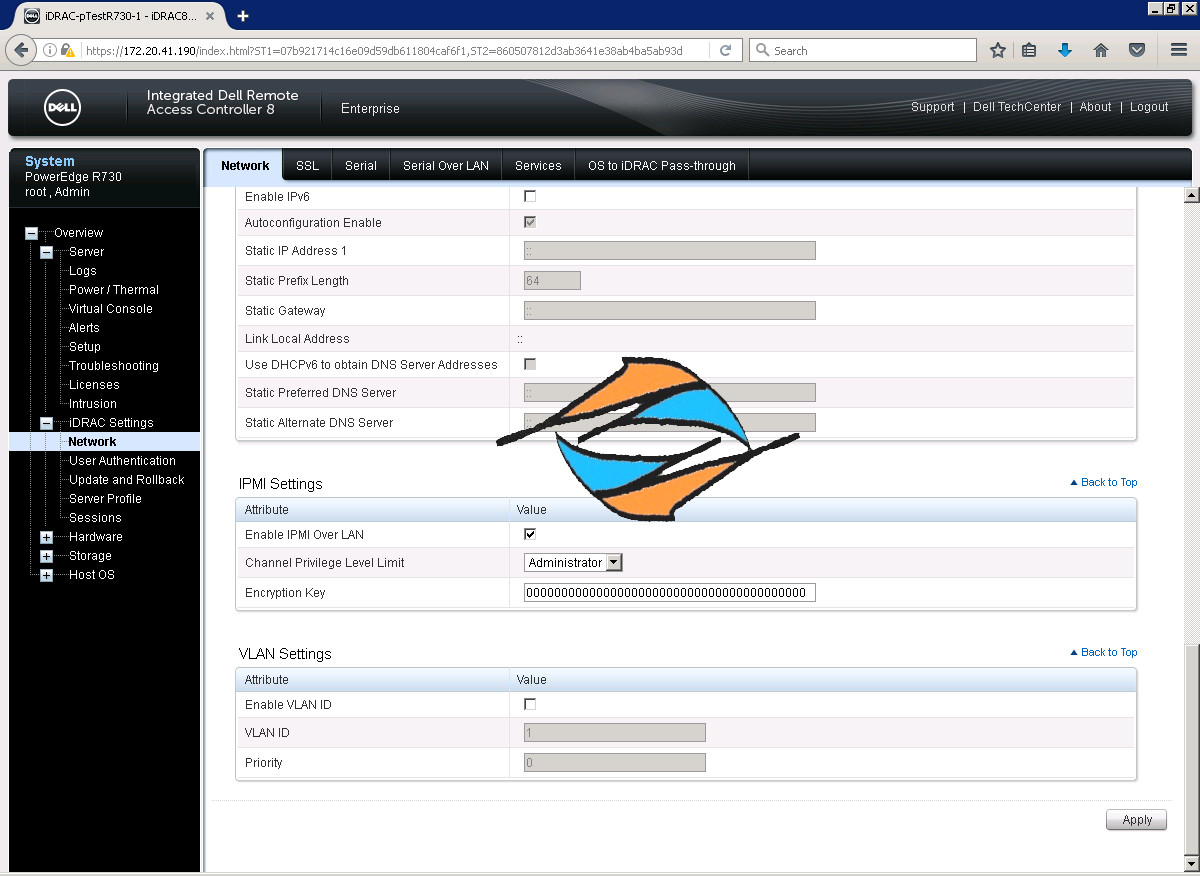This screenshot has height=876, width=1200.
Task: Expand the Host OS tree node
Action: pos(46,575)
